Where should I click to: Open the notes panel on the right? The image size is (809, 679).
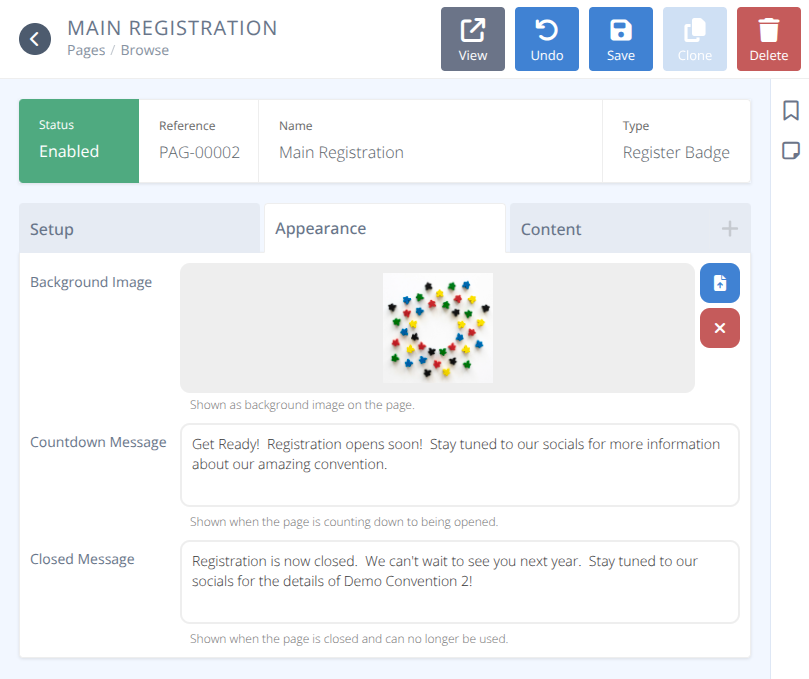[790, 151]
